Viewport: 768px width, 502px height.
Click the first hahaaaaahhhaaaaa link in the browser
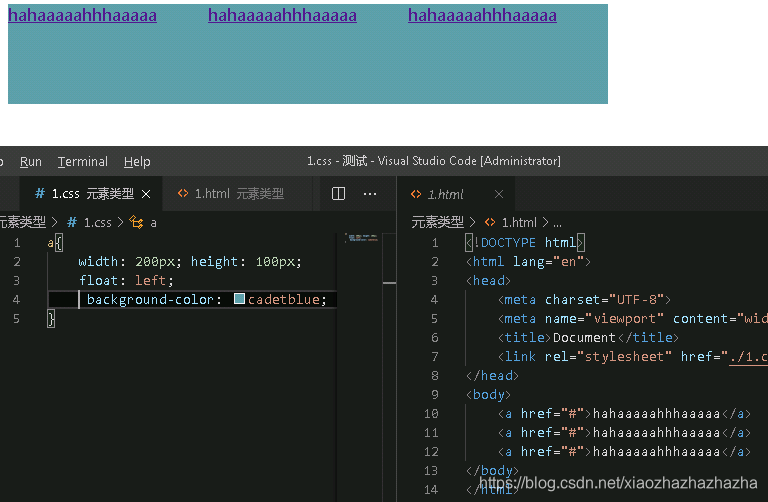coord(82,16)
